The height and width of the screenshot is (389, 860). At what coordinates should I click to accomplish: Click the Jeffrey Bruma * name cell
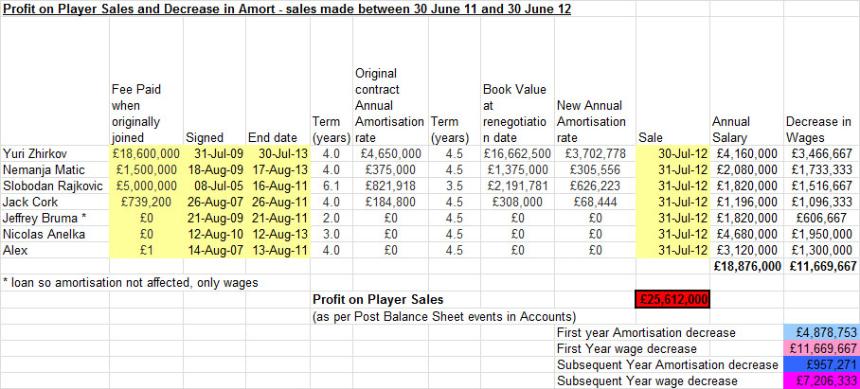[55, 218]
